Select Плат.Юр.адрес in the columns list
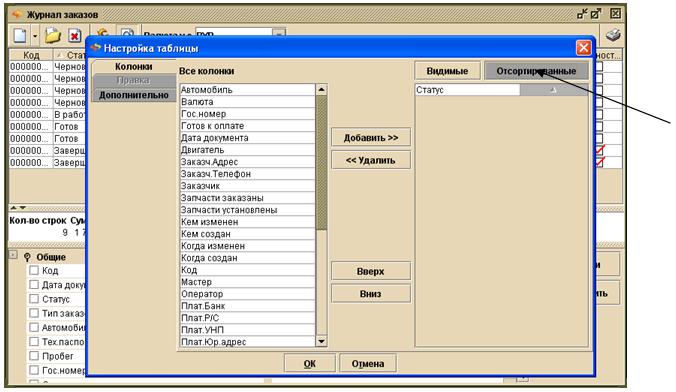676x392 pixels. coord(247,342)
